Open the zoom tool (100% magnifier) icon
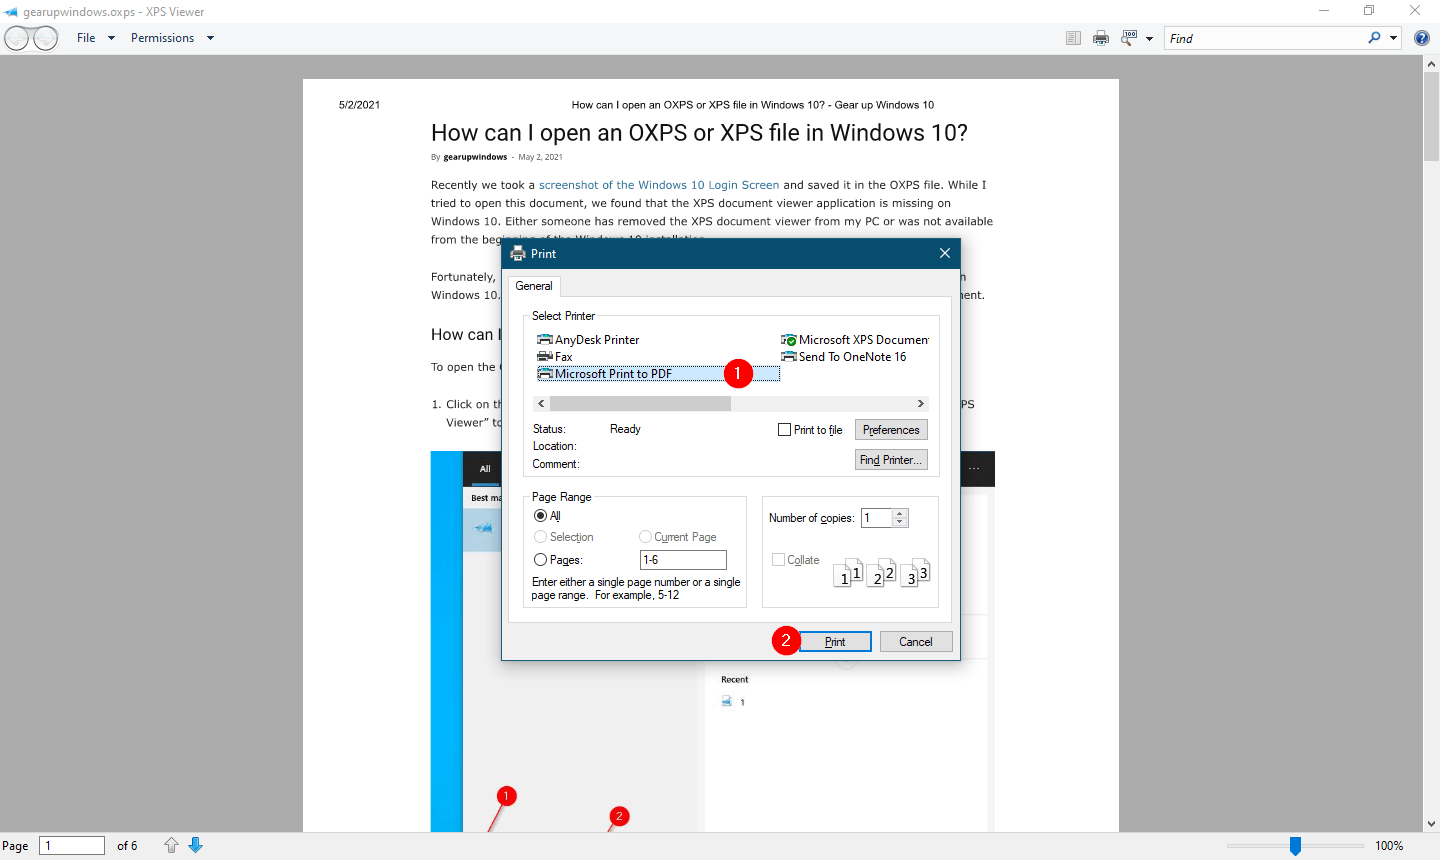The image size is (1440, 860). click(1128, 37)
